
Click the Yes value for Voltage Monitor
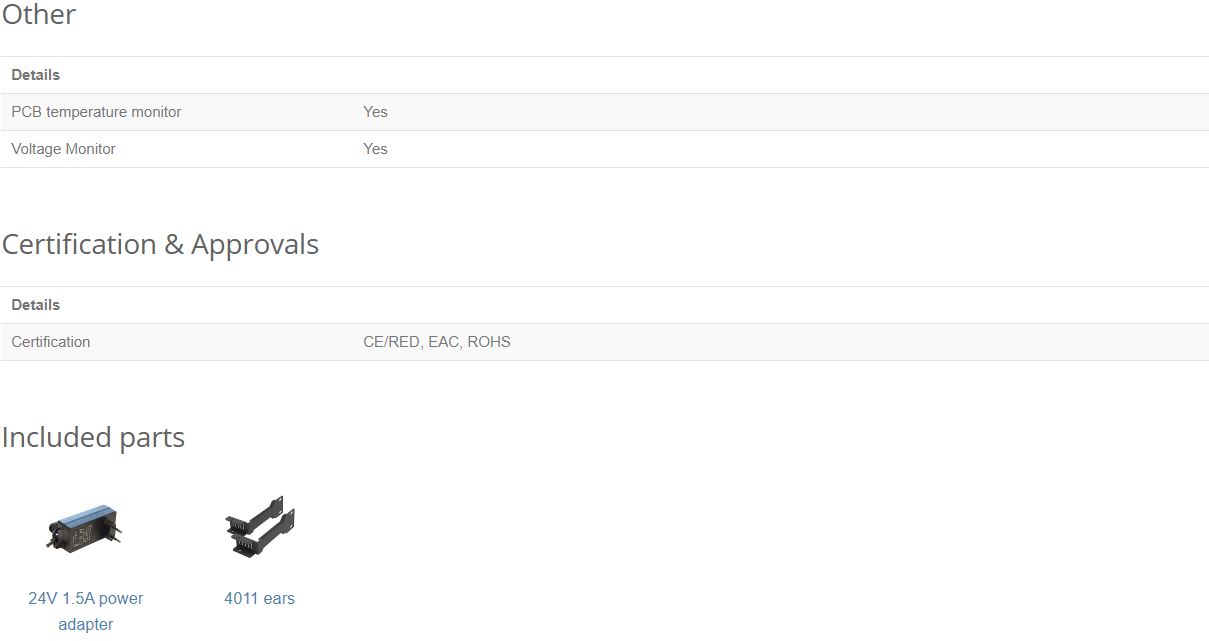[x=375, y=149]
